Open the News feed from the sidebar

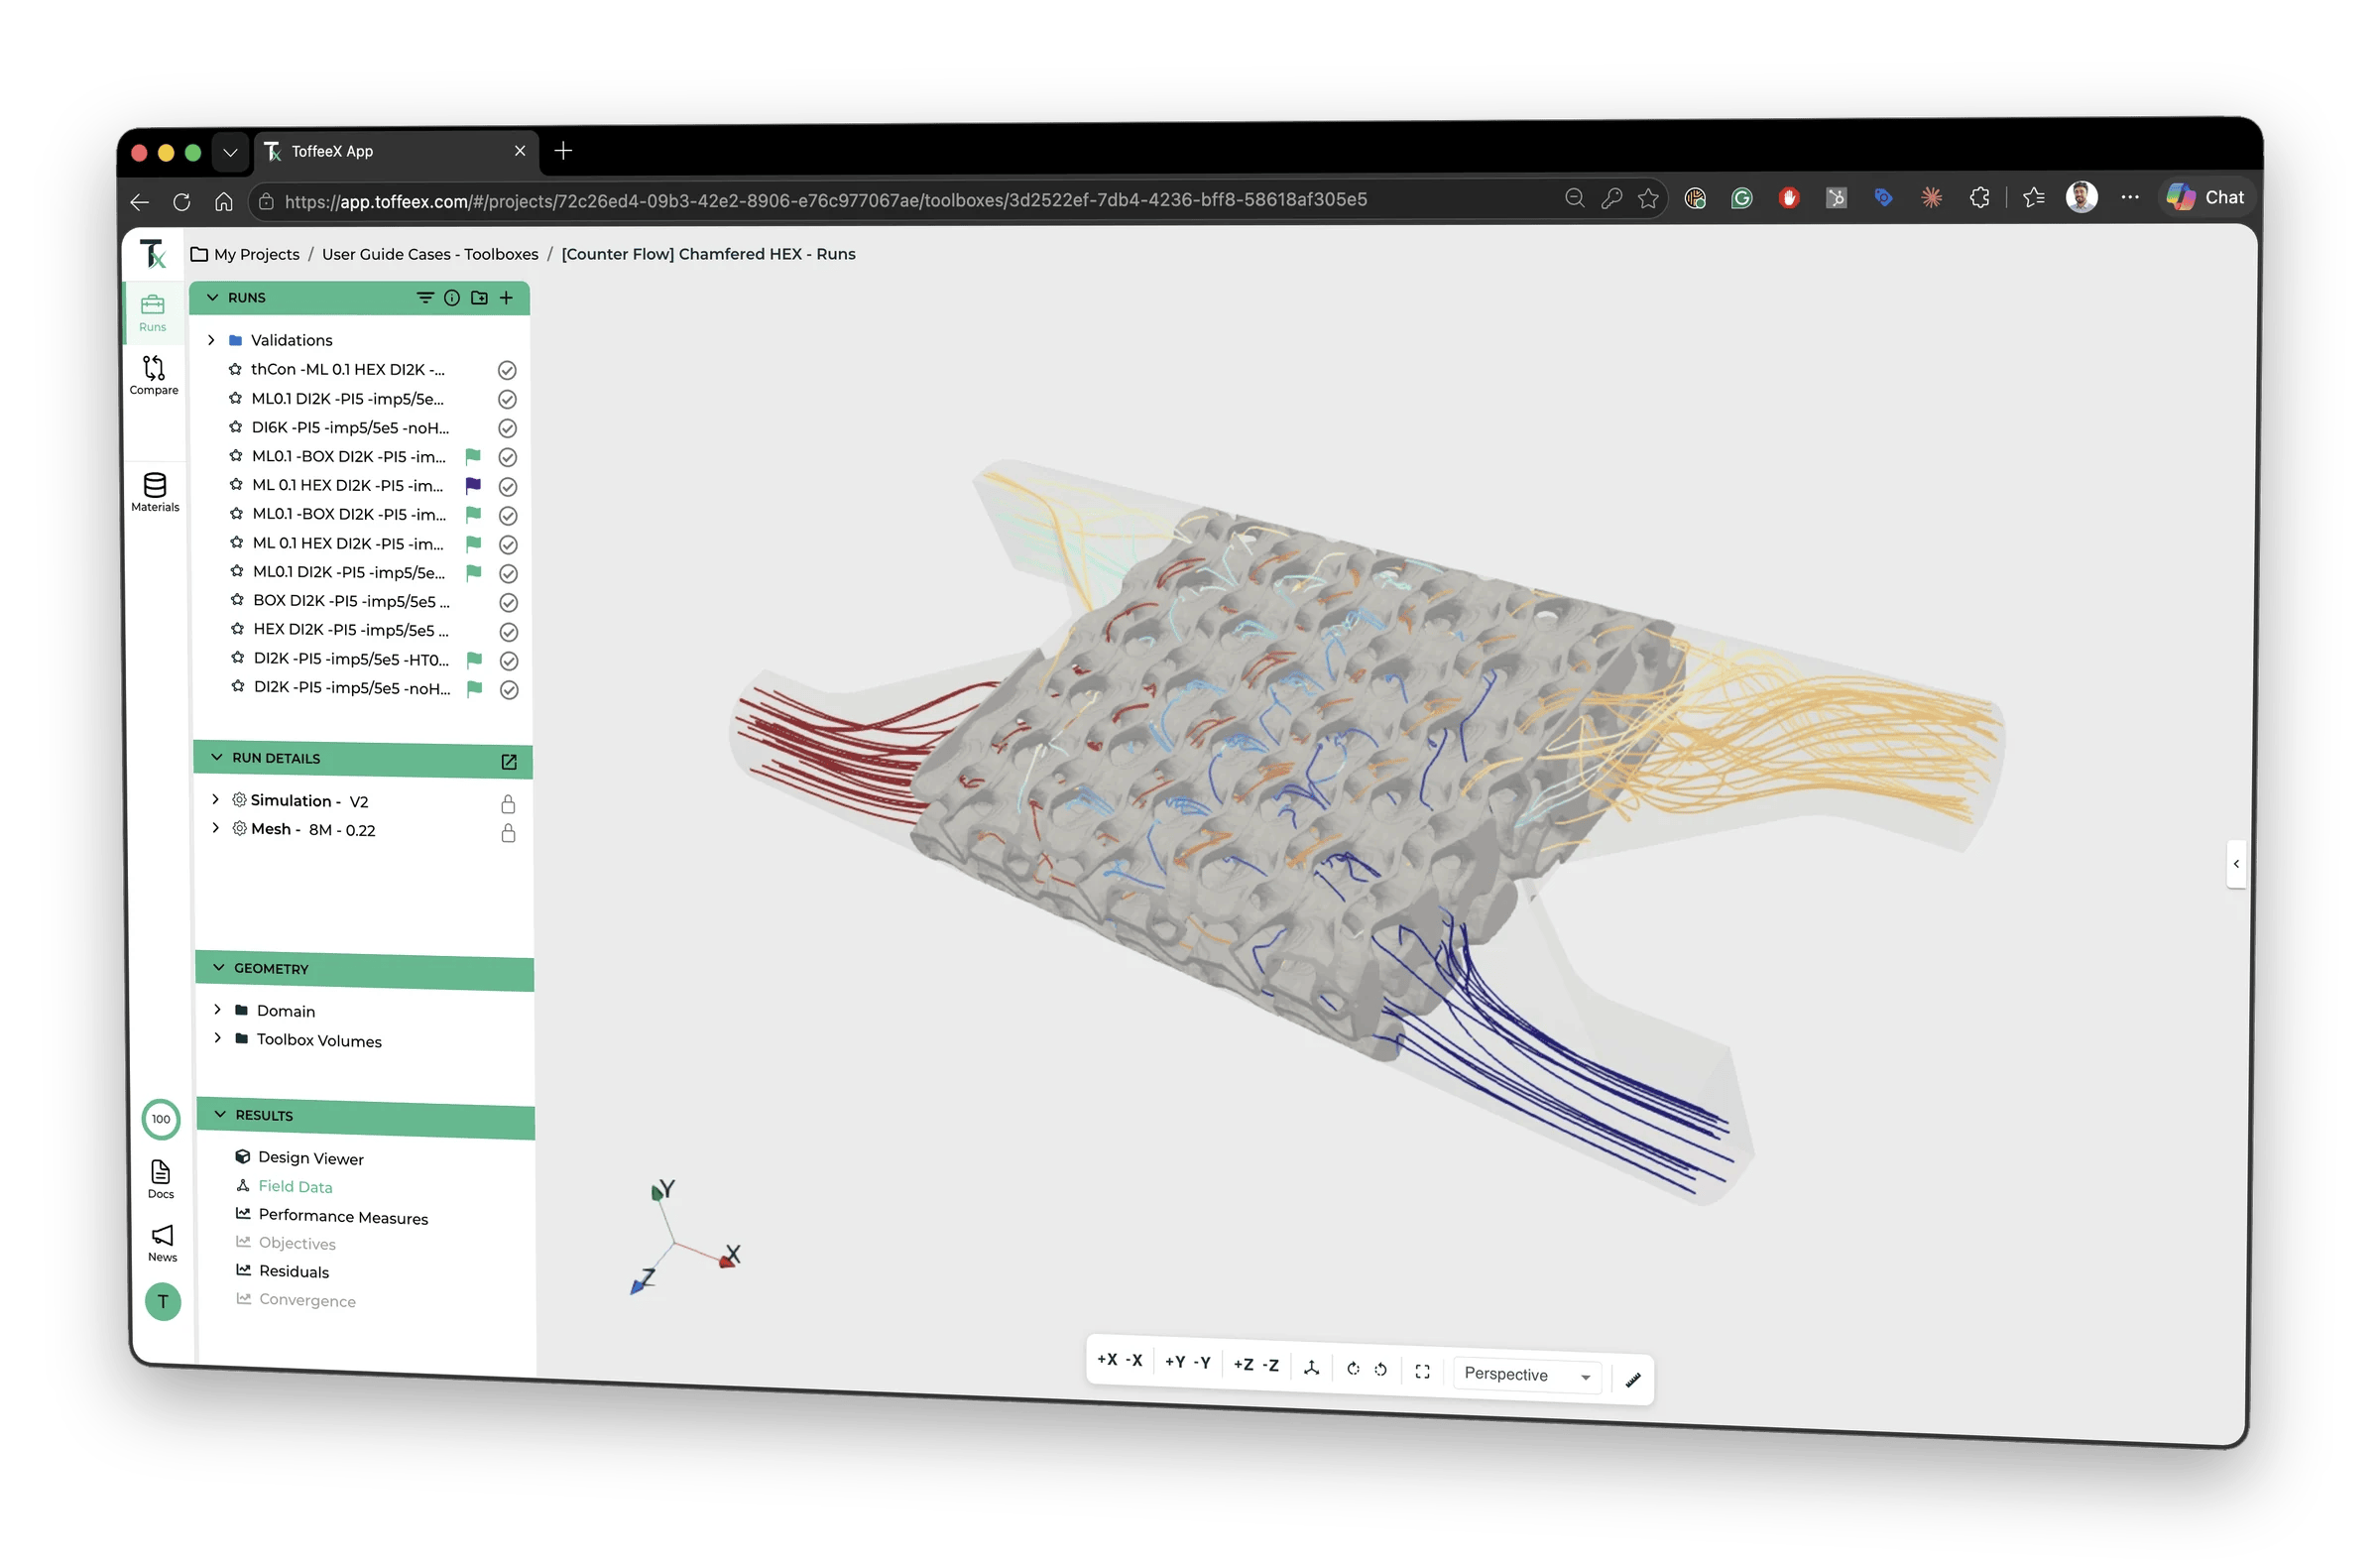pyautogui.click(x=162, y=1245)
